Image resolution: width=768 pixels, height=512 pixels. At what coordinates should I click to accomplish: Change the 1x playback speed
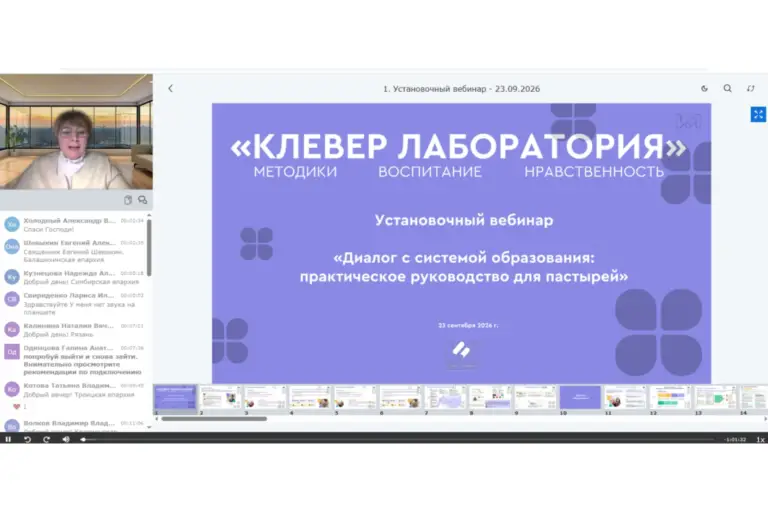point(760,439)
